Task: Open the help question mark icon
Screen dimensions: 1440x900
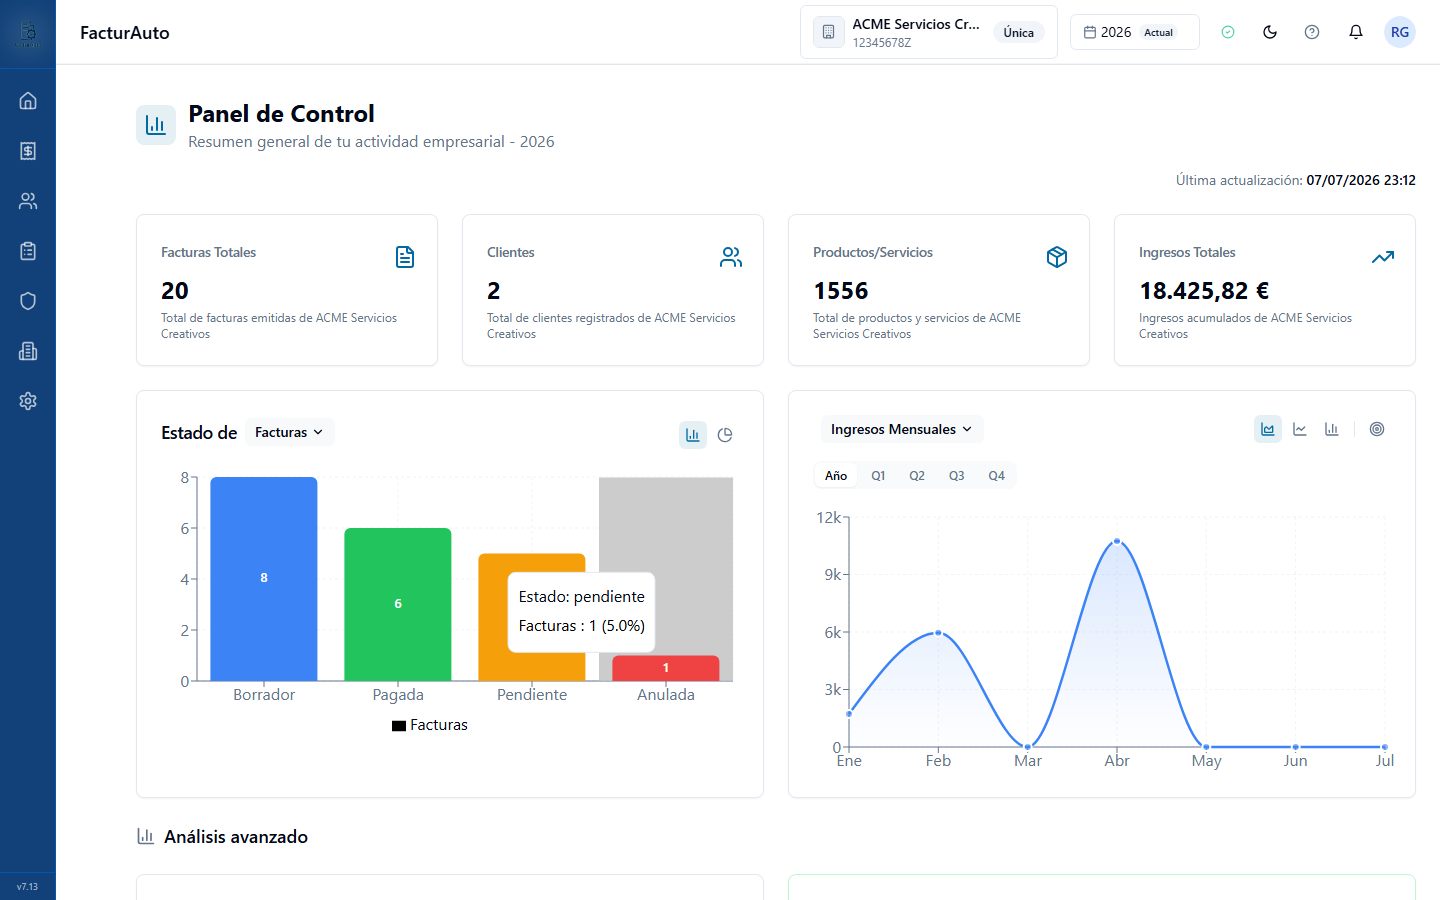Action: click(x=1312, y=32)
